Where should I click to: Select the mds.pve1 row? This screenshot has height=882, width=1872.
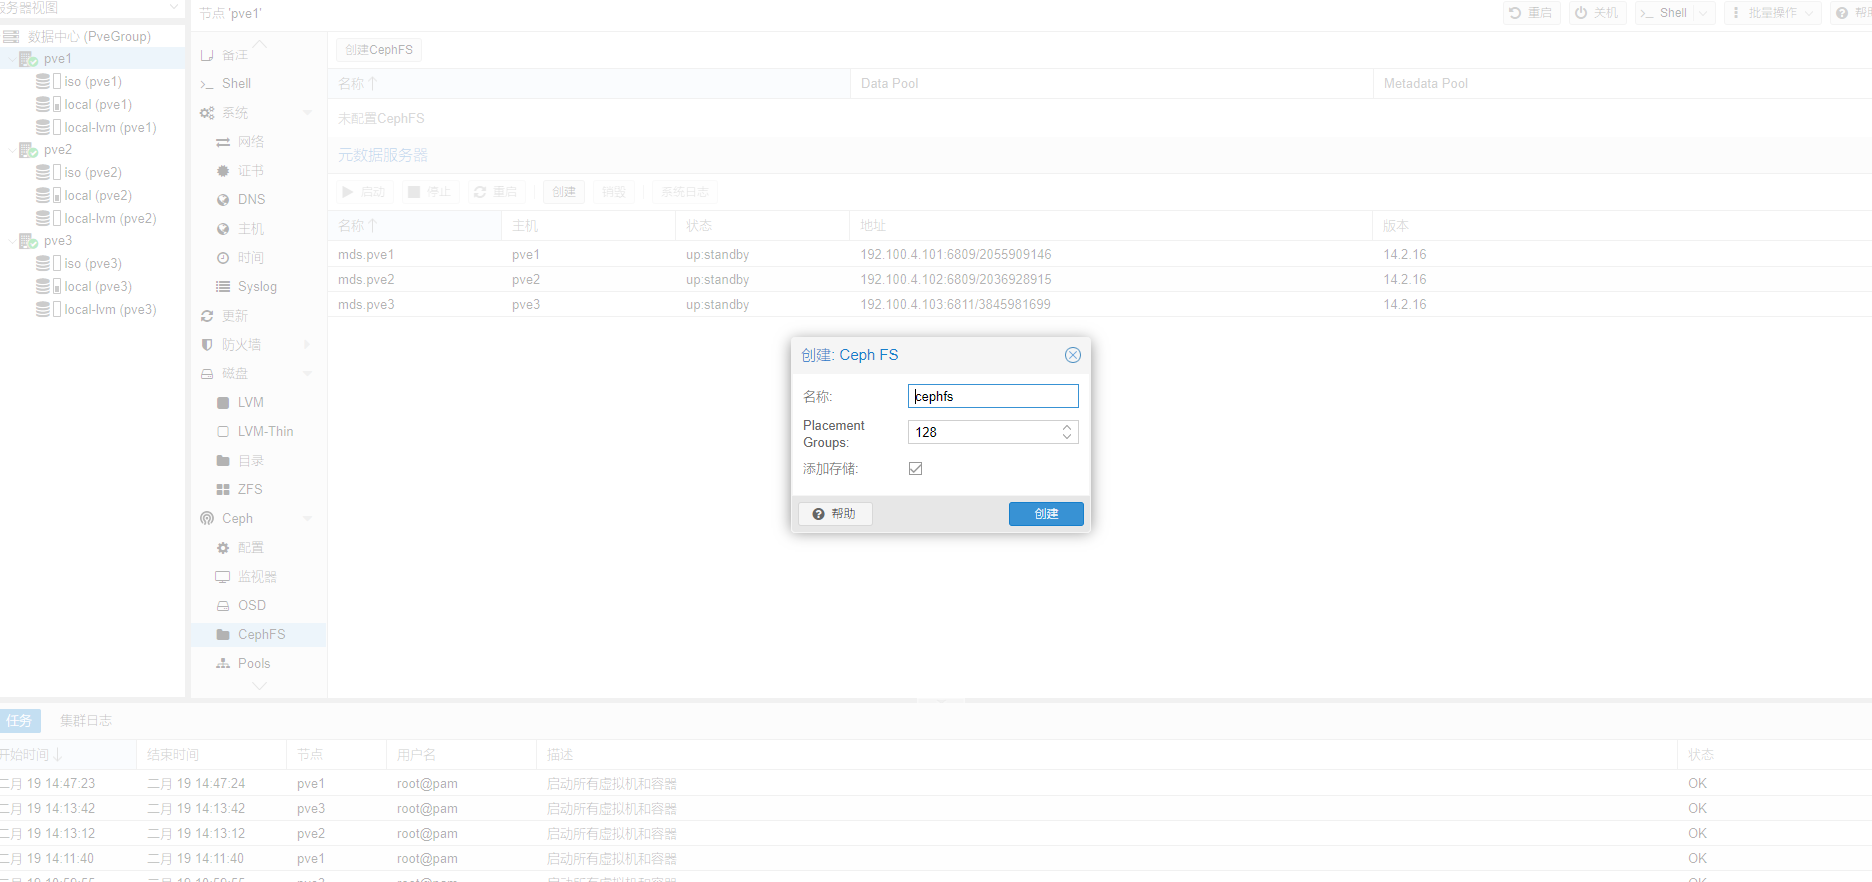point(1099,254)
